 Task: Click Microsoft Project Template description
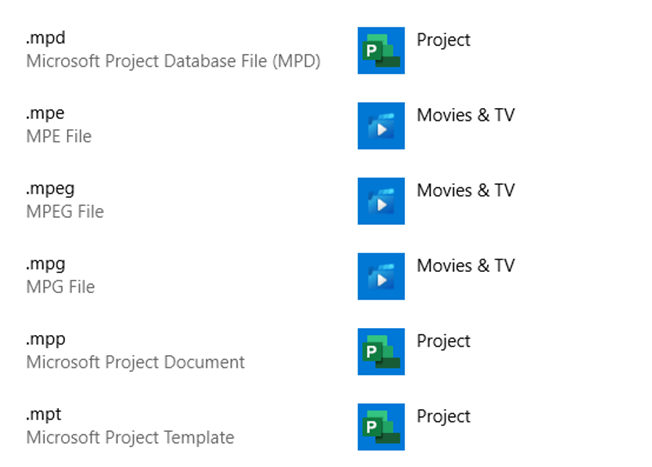[x=130, y=437]
